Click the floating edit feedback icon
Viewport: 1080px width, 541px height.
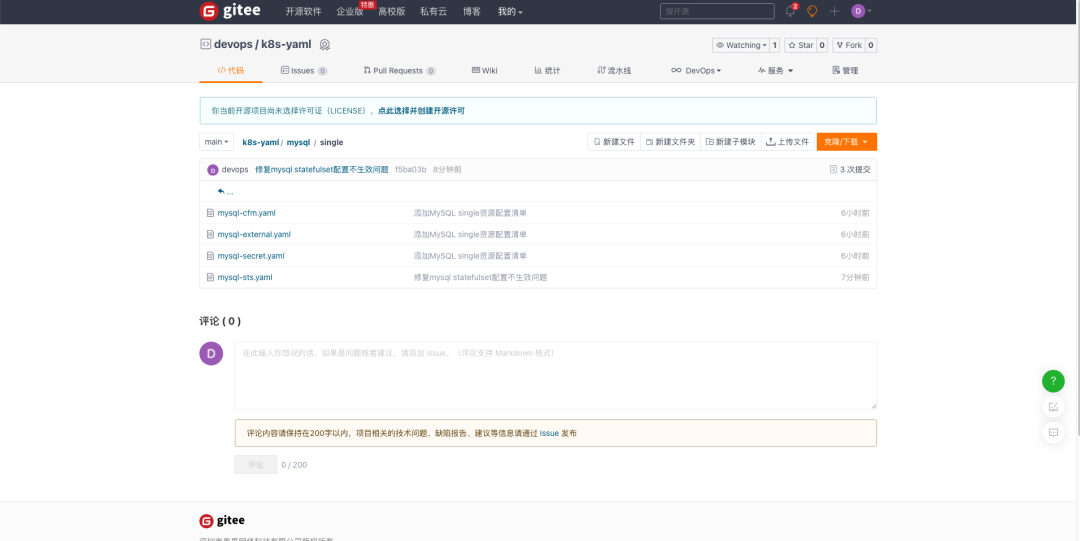1053,407
